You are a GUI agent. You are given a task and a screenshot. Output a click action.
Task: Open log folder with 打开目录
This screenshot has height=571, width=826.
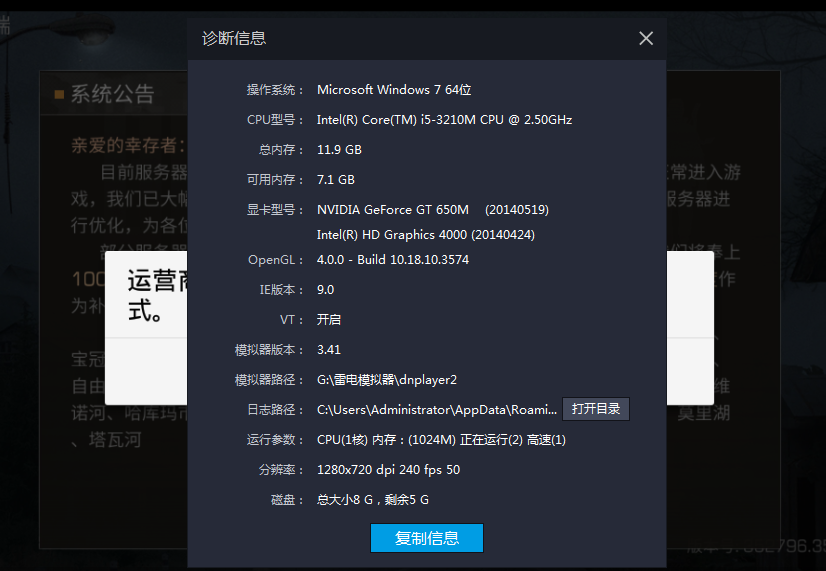(x=596, y=409)
